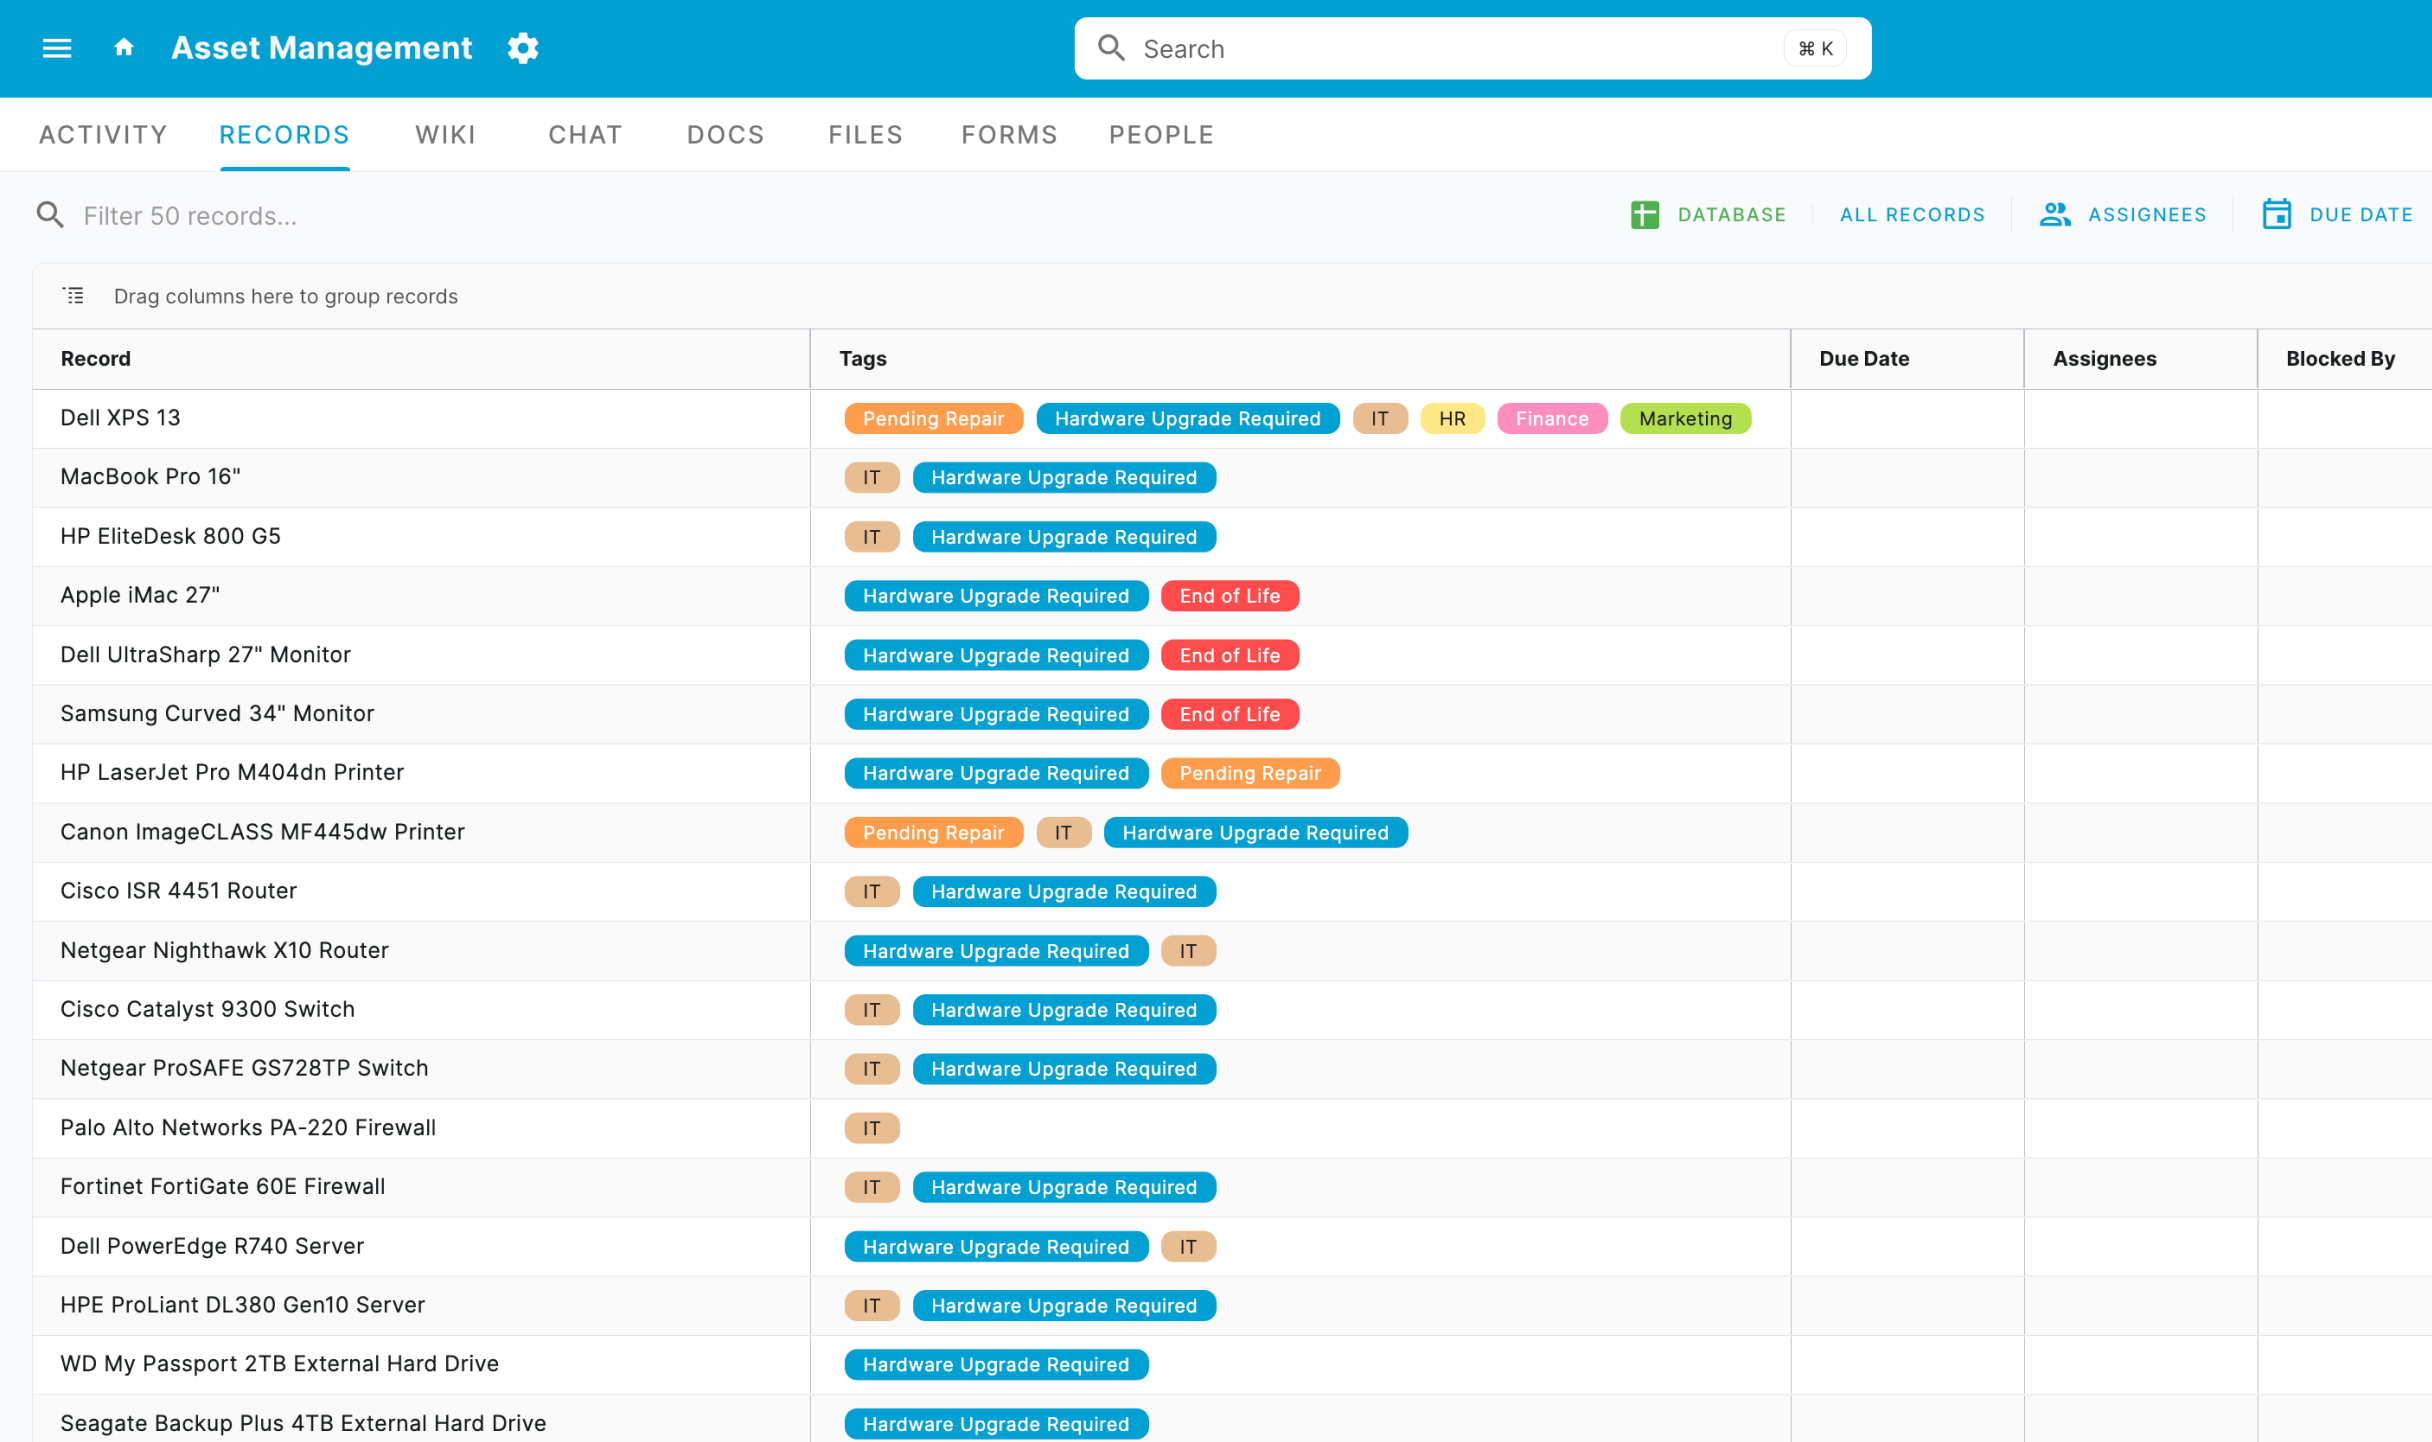Click the drag columns grouping area text

tap(286, 296)
